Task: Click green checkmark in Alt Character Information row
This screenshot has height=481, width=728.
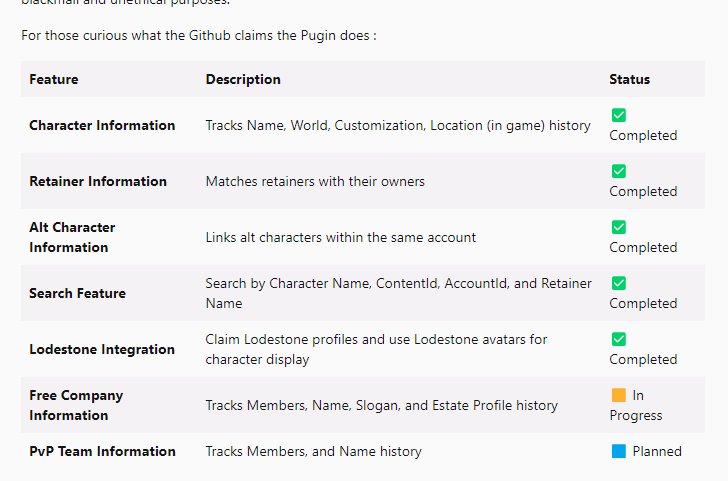Action: tap(619, 227)
